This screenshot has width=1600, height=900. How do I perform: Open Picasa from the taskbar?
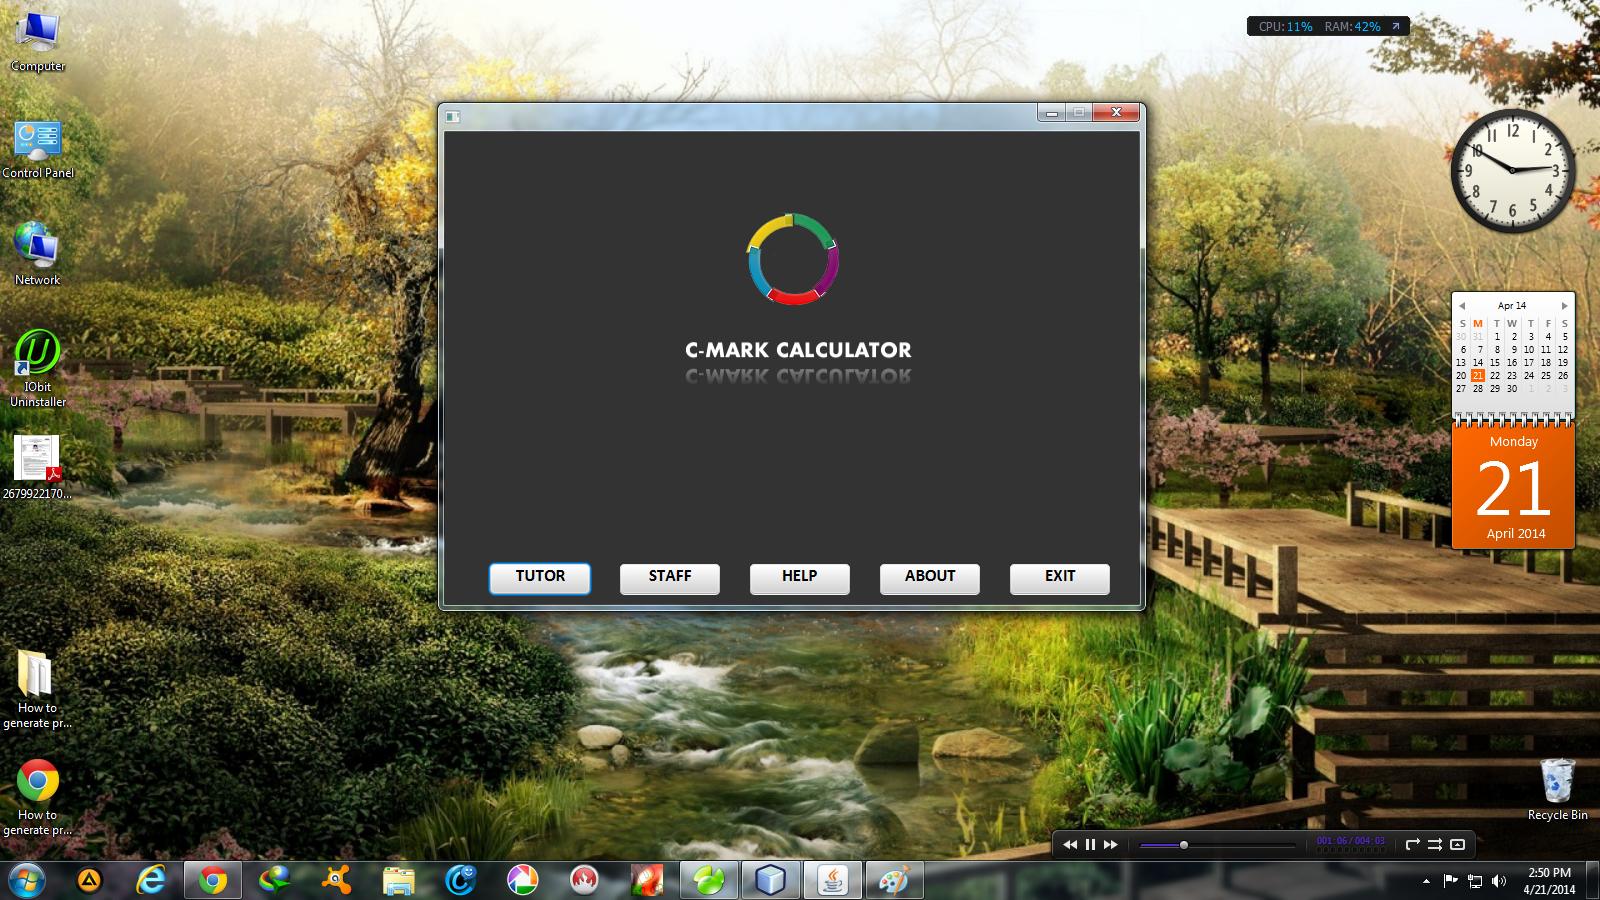coord(523,881)
